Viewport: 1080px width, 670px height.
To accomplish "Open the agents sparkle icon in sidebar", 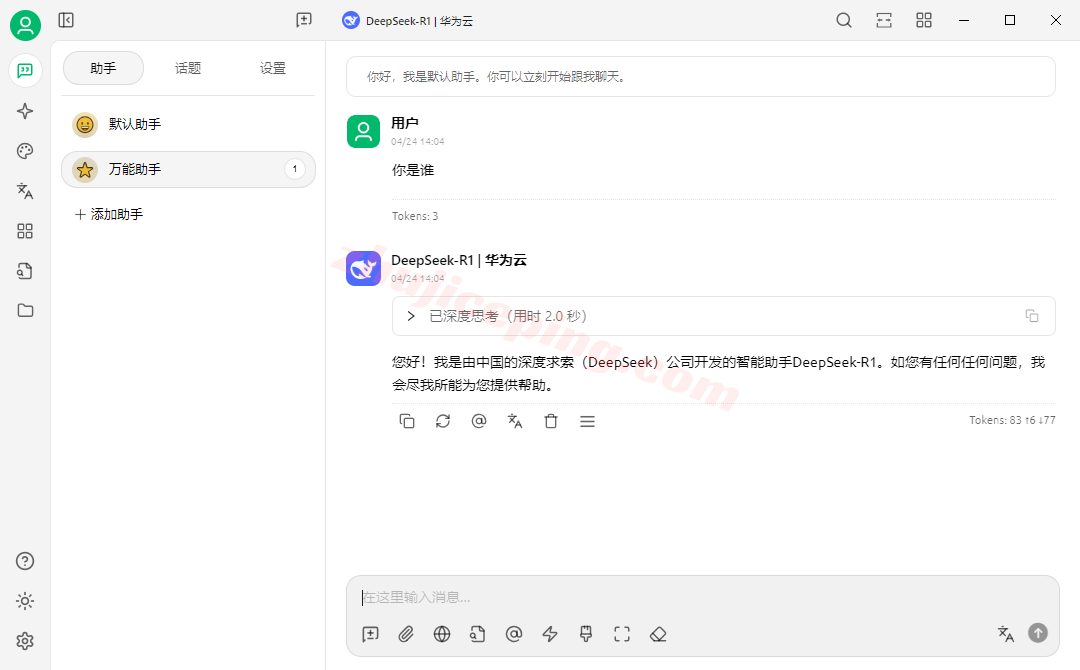I will (x=25, y=111).
